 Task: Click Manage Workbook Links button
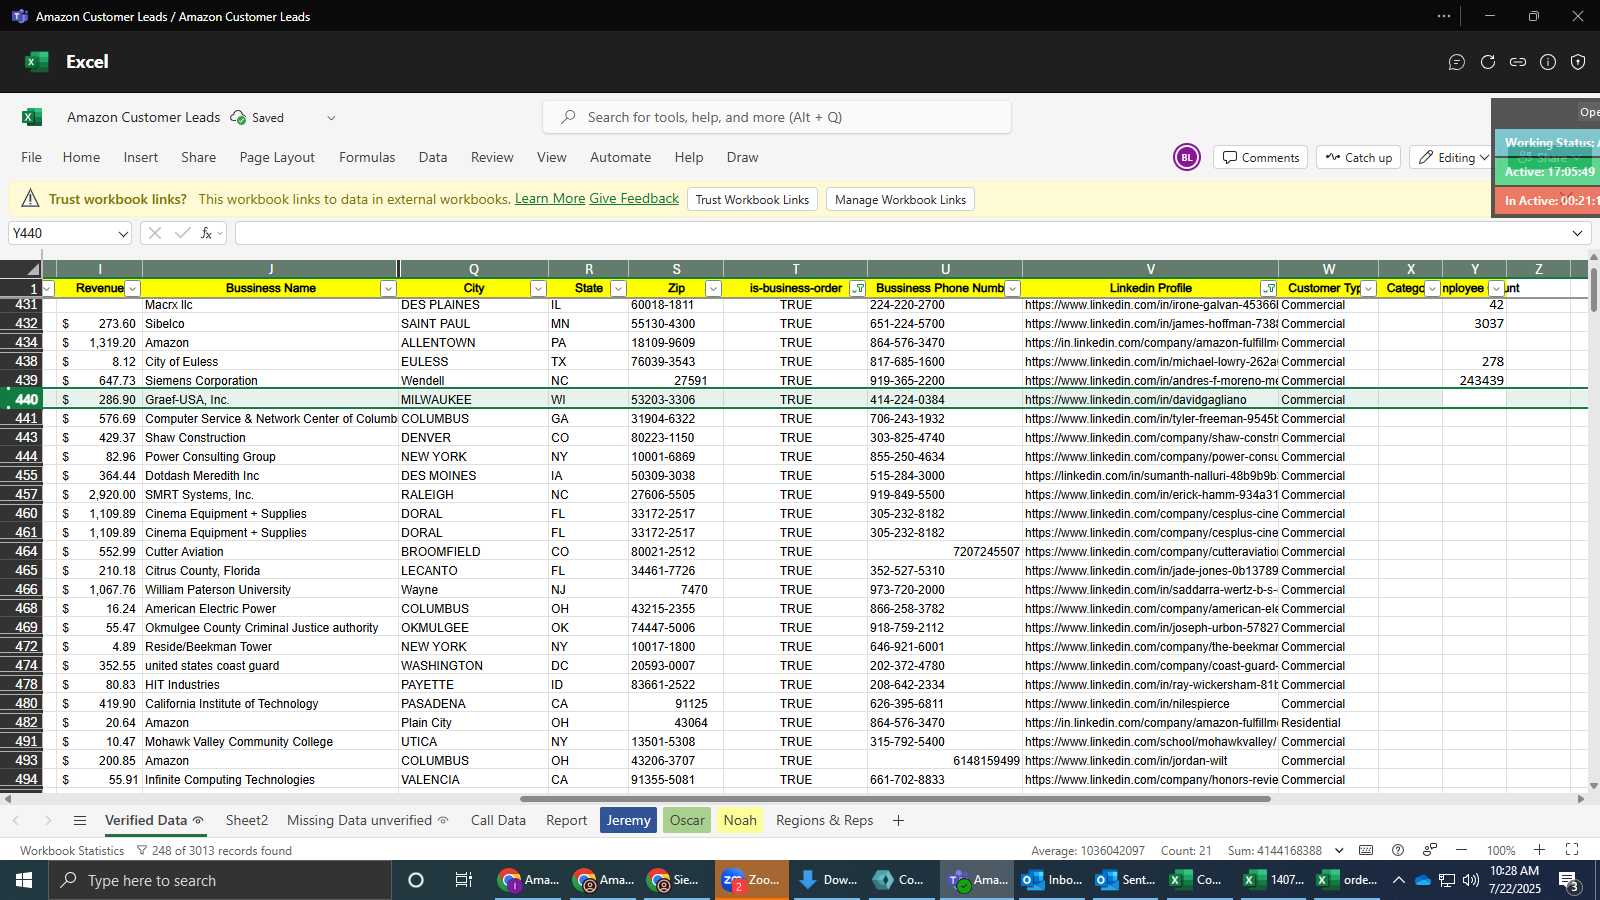[x=900, y=199]
